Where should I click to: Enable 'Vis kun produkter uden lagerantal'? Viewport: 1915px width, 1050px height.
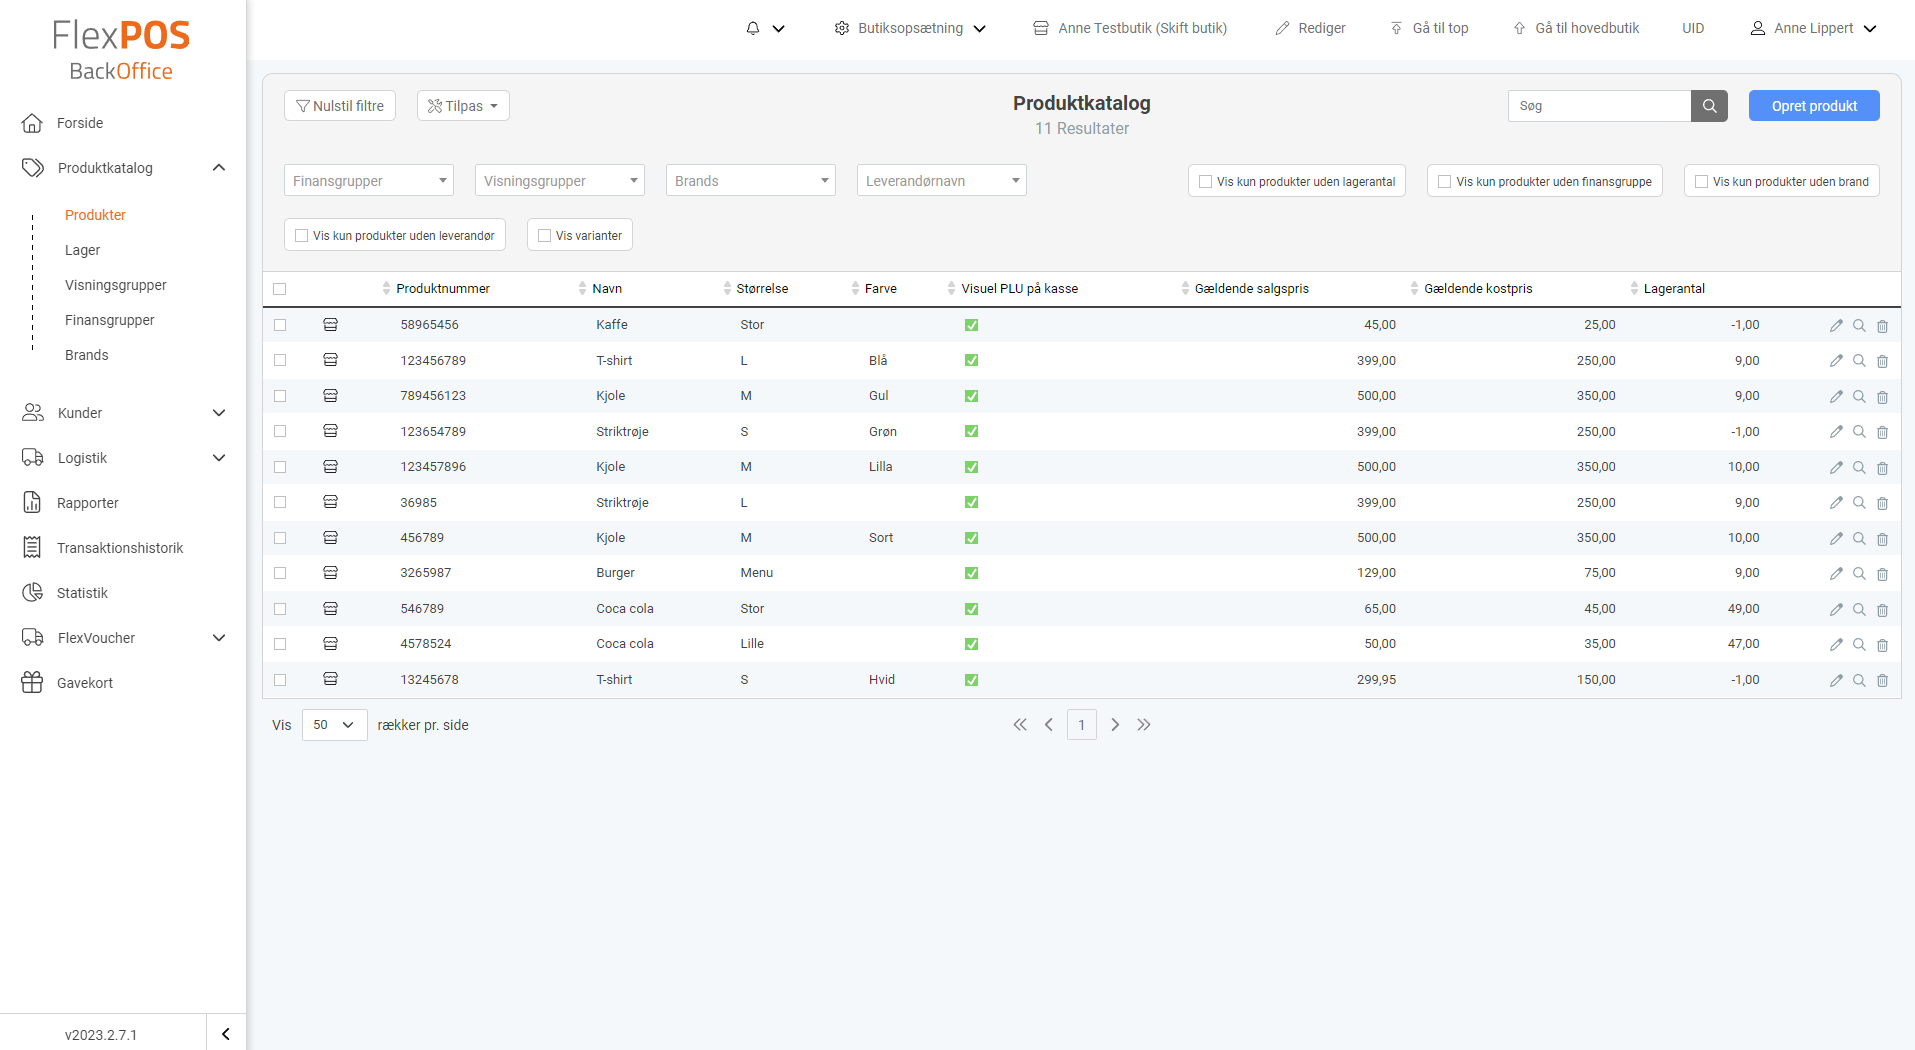click(1206, 181)
